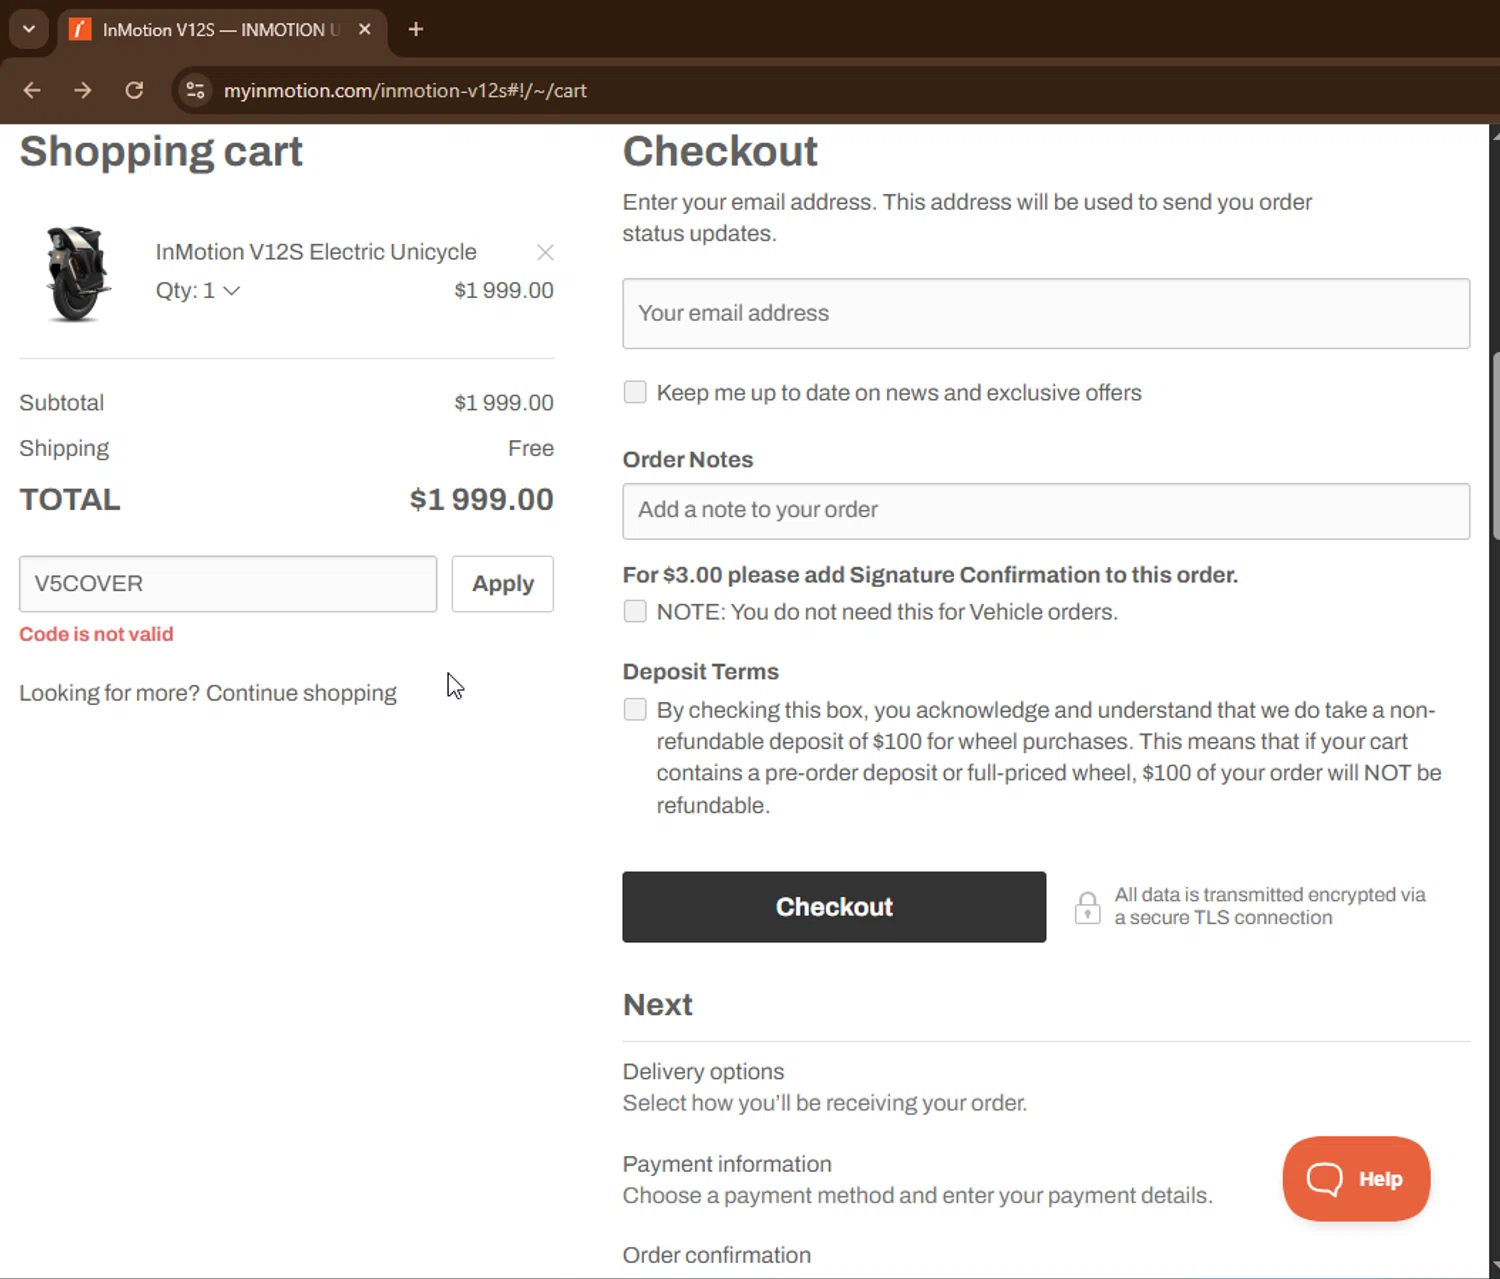Open site information icon in address bar
This screenshot has height=1279, width=1500.
coord(195,90)
